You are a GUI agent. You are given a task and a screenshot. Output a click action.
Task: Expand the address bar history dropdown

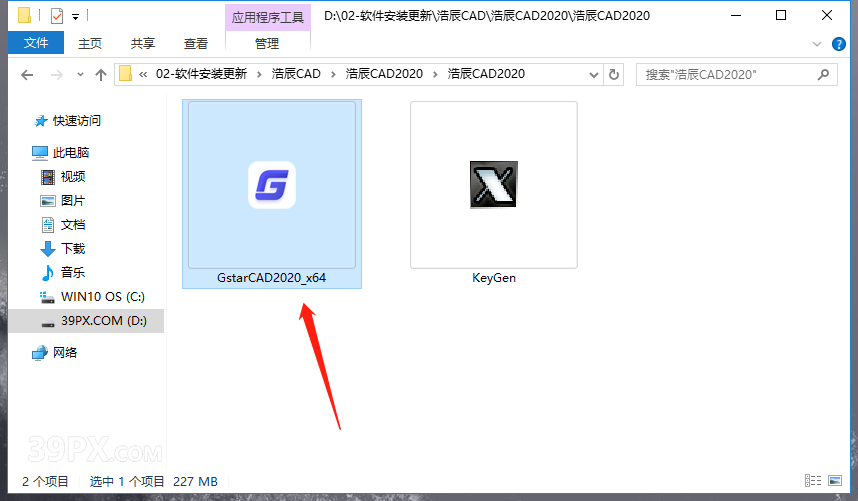coord(594,74)
